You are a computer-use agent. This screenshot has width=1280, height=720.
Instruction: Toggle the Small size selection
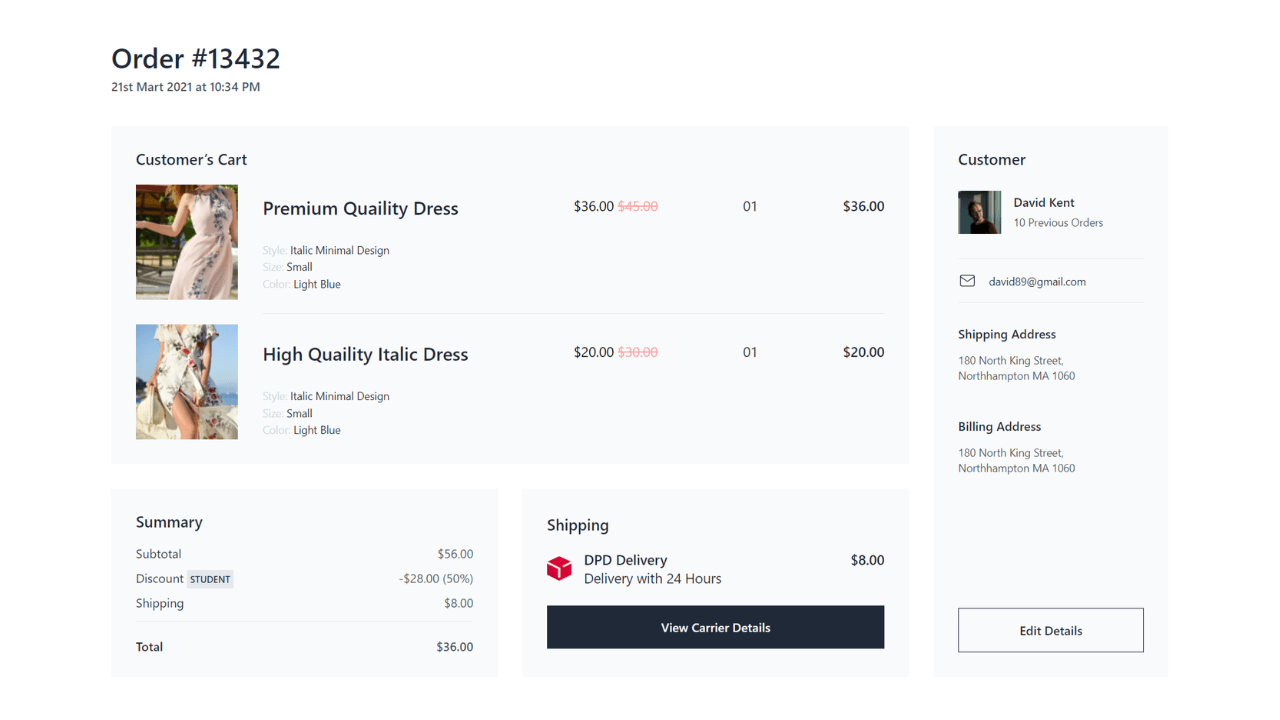coord(299,267)
